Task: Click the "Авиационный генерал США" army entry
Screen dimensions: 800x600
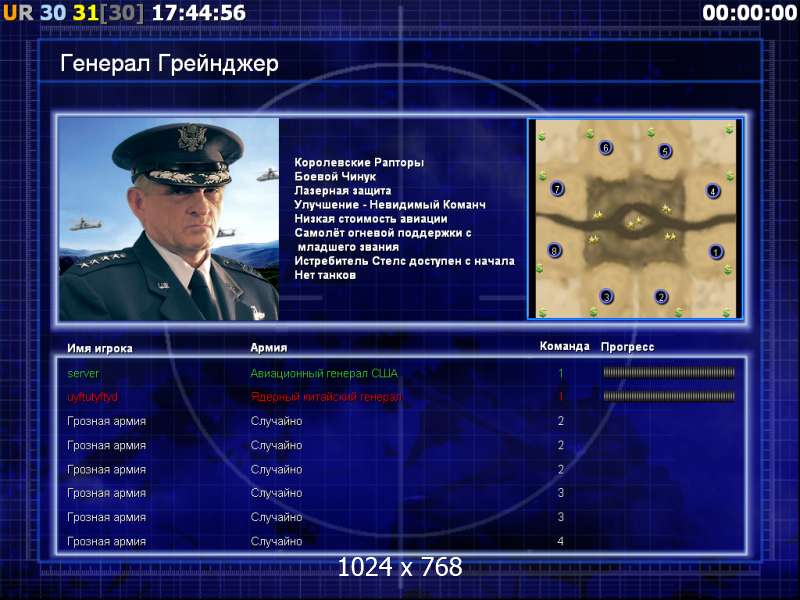Action: tap(324, 373)
